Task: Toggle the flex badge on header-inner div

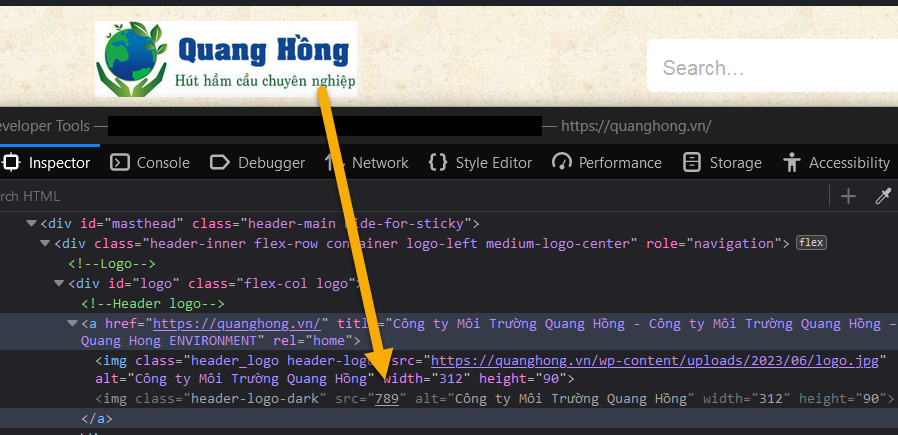Action: point(812,243)
